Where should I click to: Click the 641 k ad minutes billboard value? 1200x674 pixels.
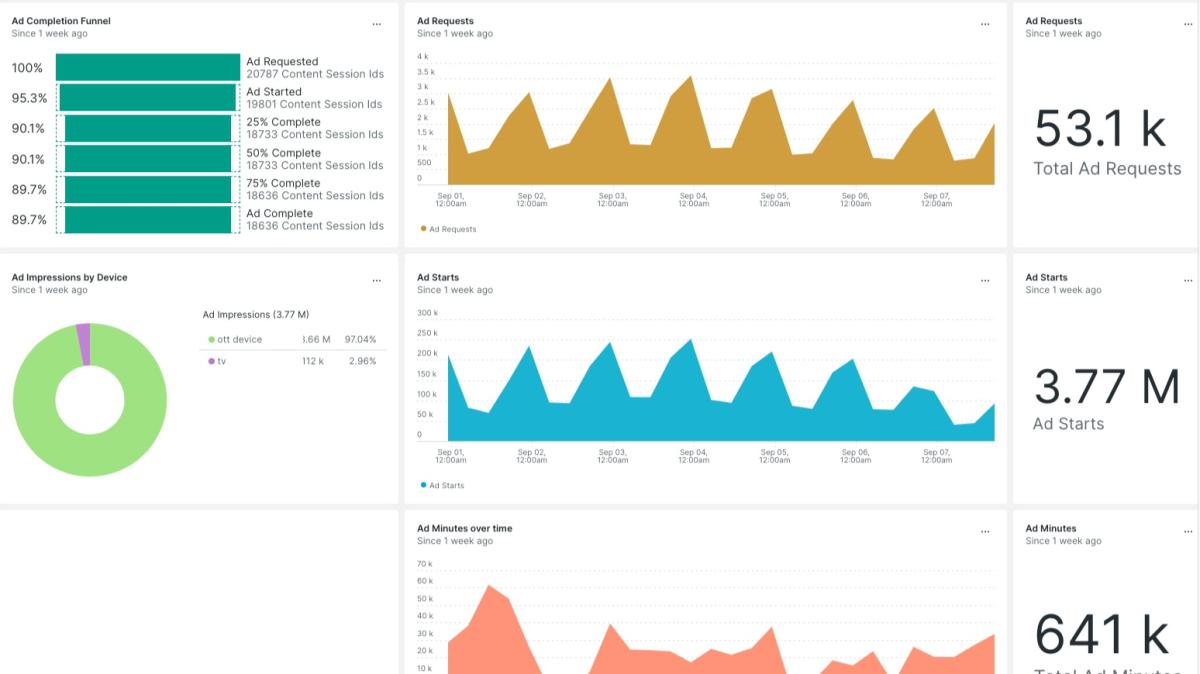click(1100, 634)
